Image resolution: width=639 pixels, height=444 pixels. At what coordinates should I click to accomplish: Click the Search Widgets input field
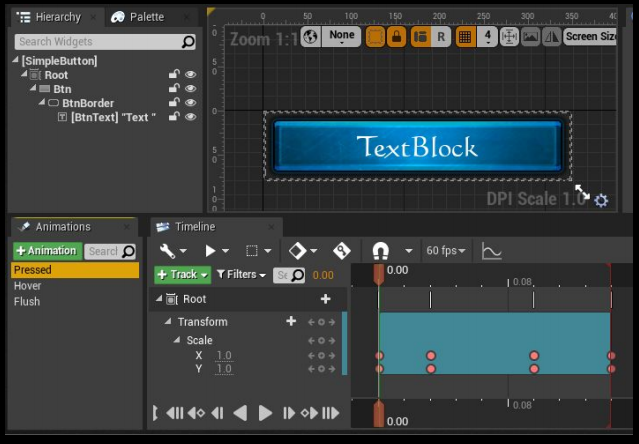(97, 42)
